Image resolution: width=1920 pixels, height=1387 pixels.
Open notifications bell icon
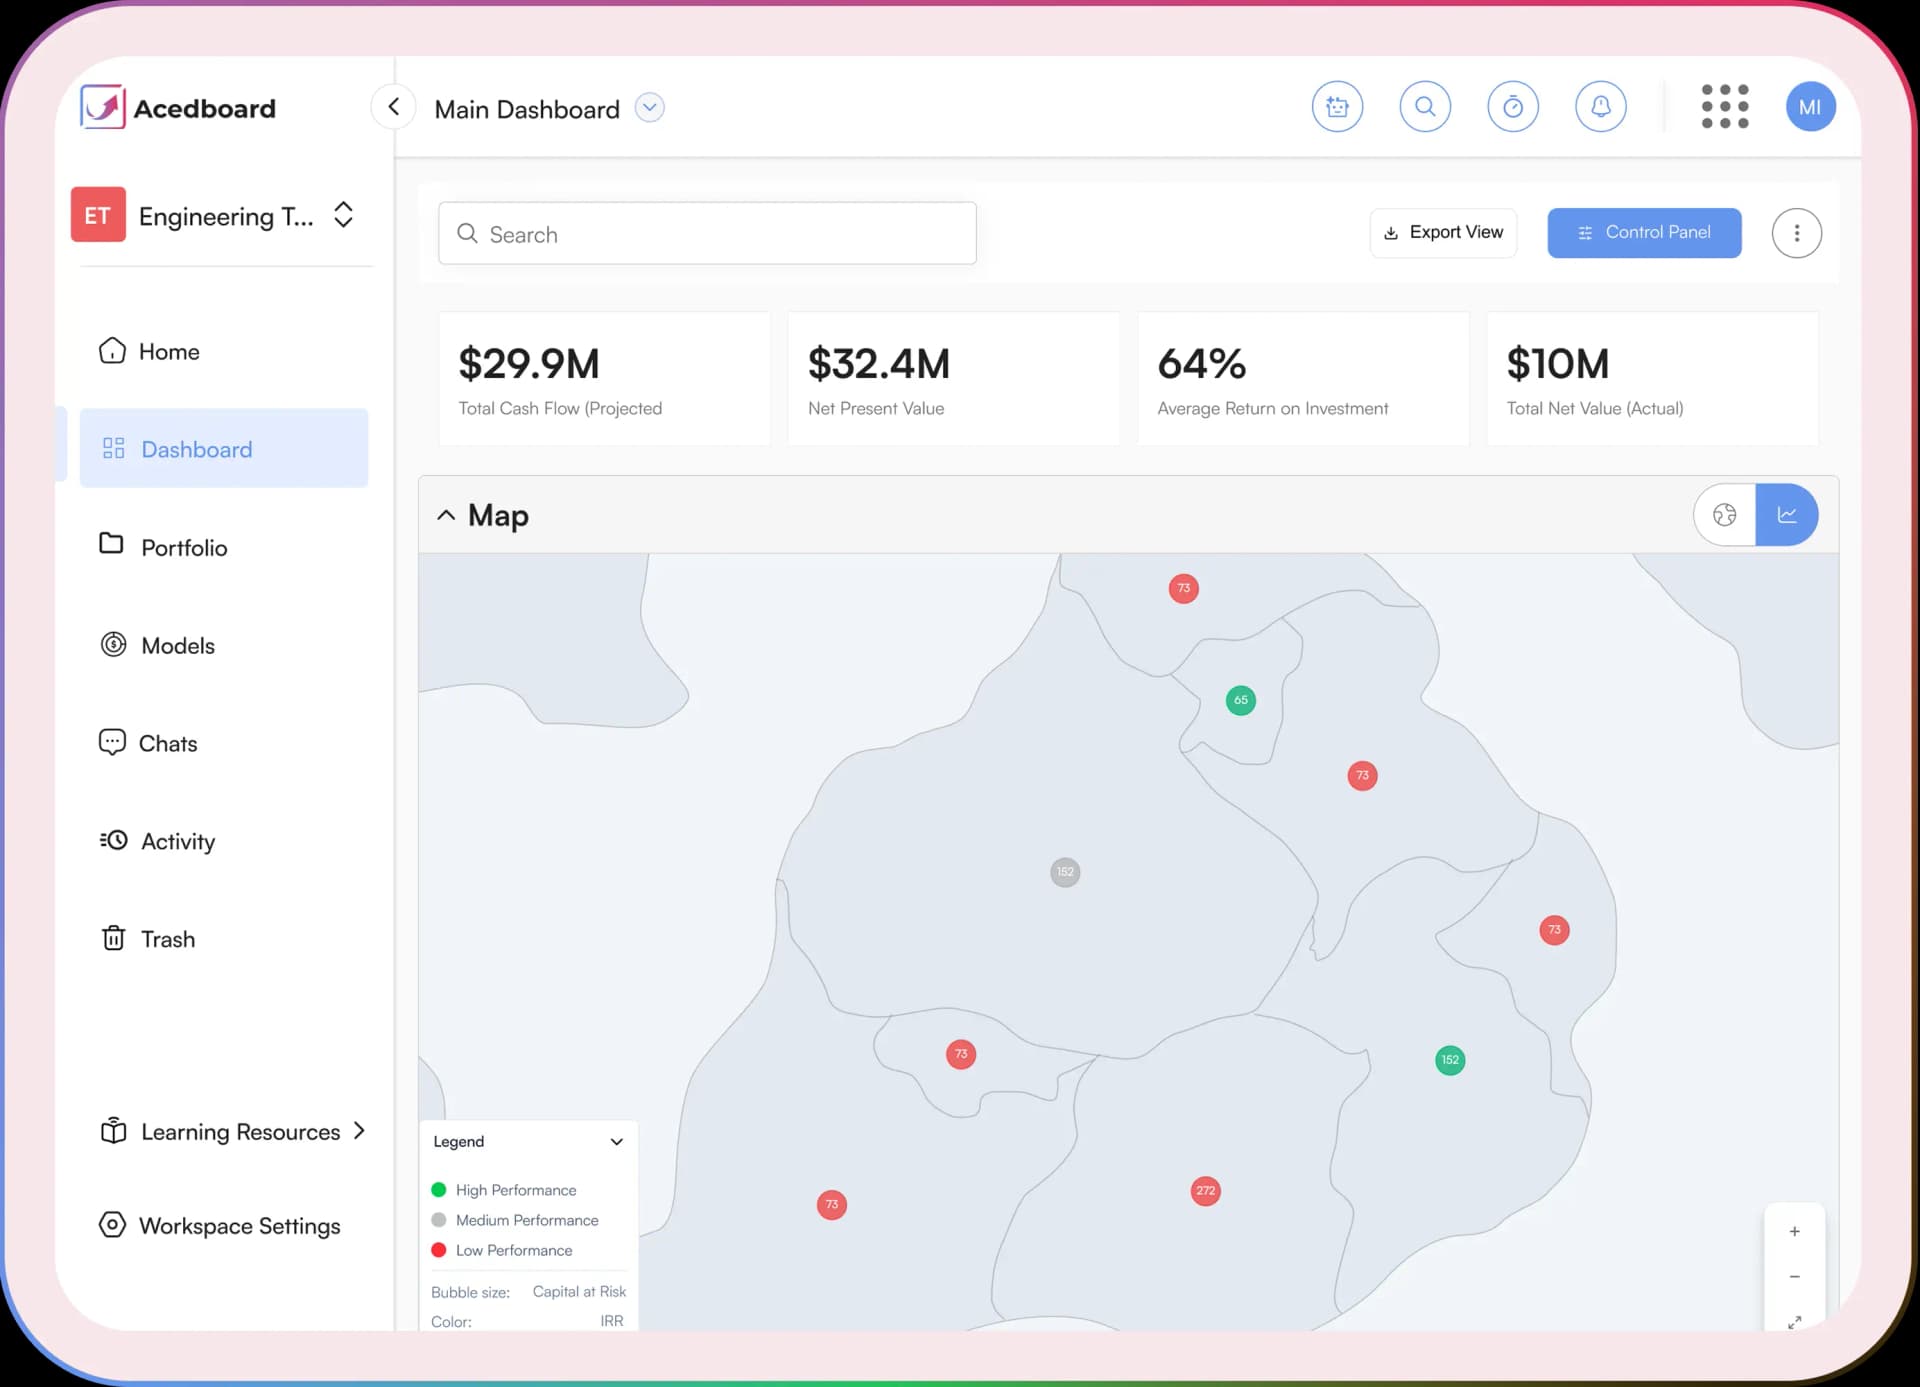tap(1601, 107)
